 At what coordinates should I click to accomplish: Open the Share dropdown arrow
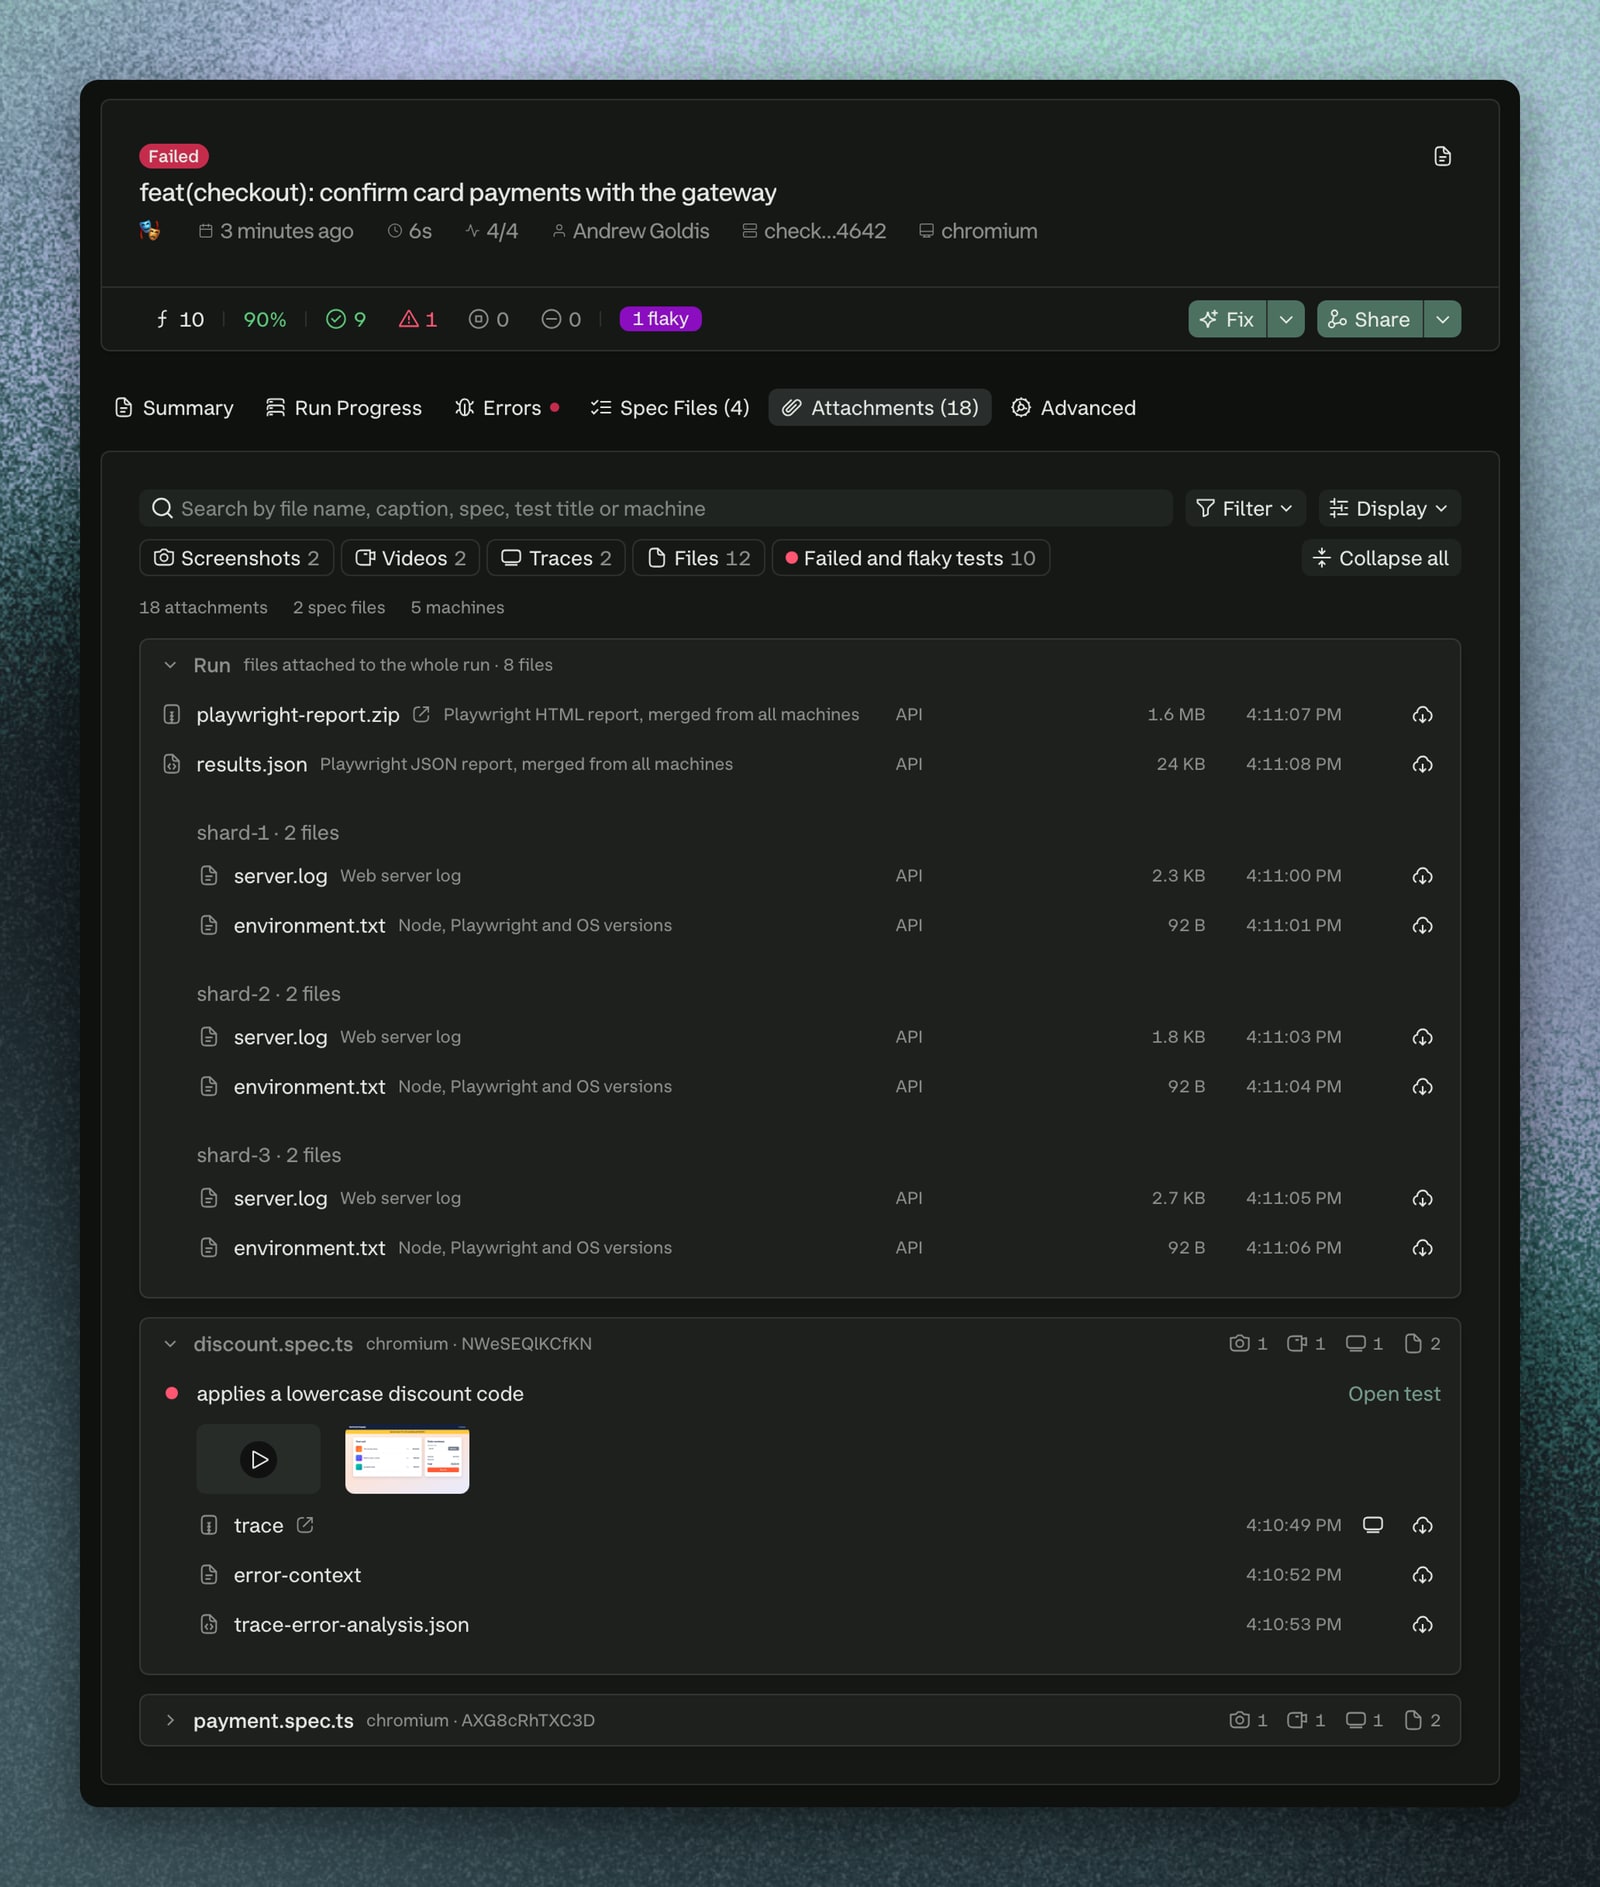tap(1442, 319)
